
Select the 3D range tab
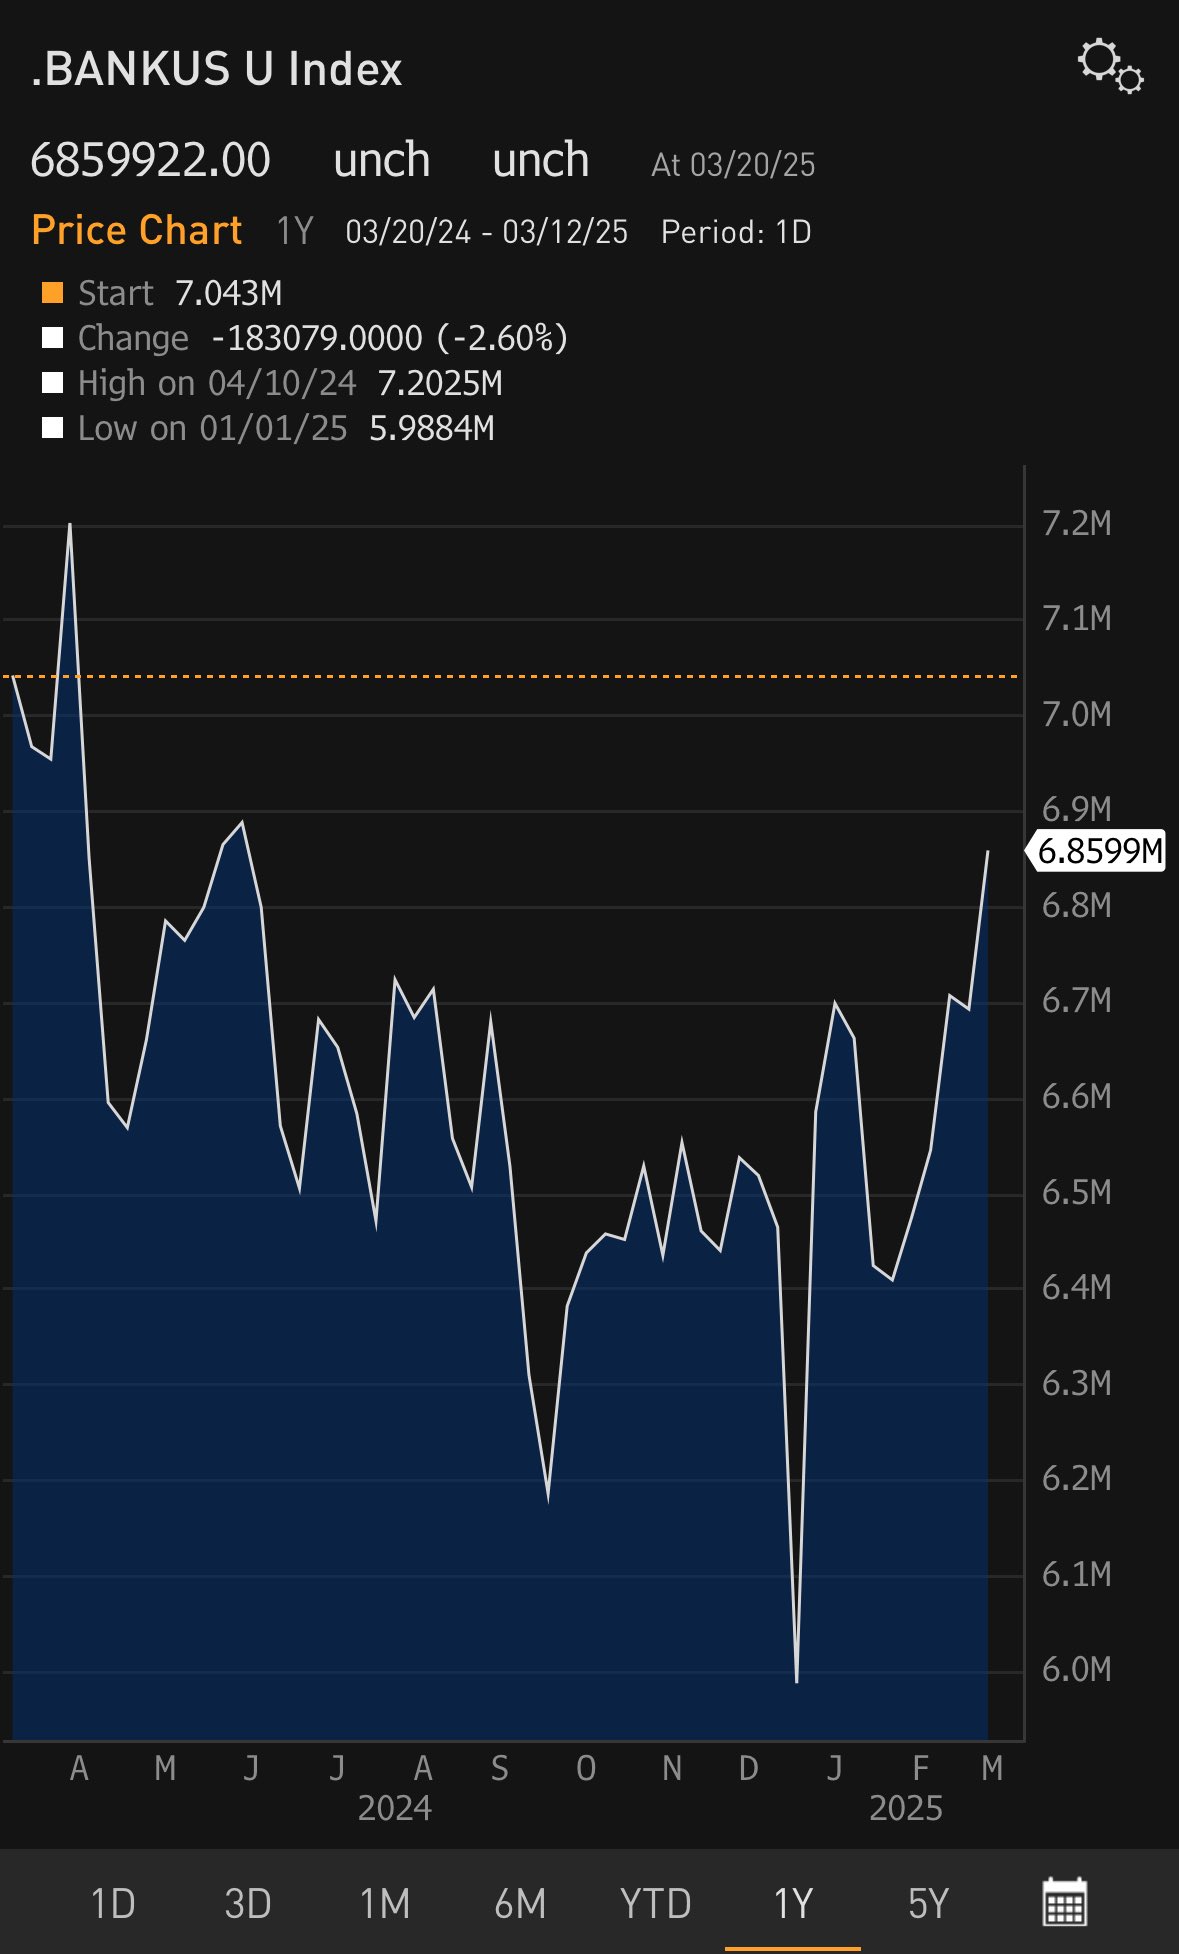(x=247, y=1903)
